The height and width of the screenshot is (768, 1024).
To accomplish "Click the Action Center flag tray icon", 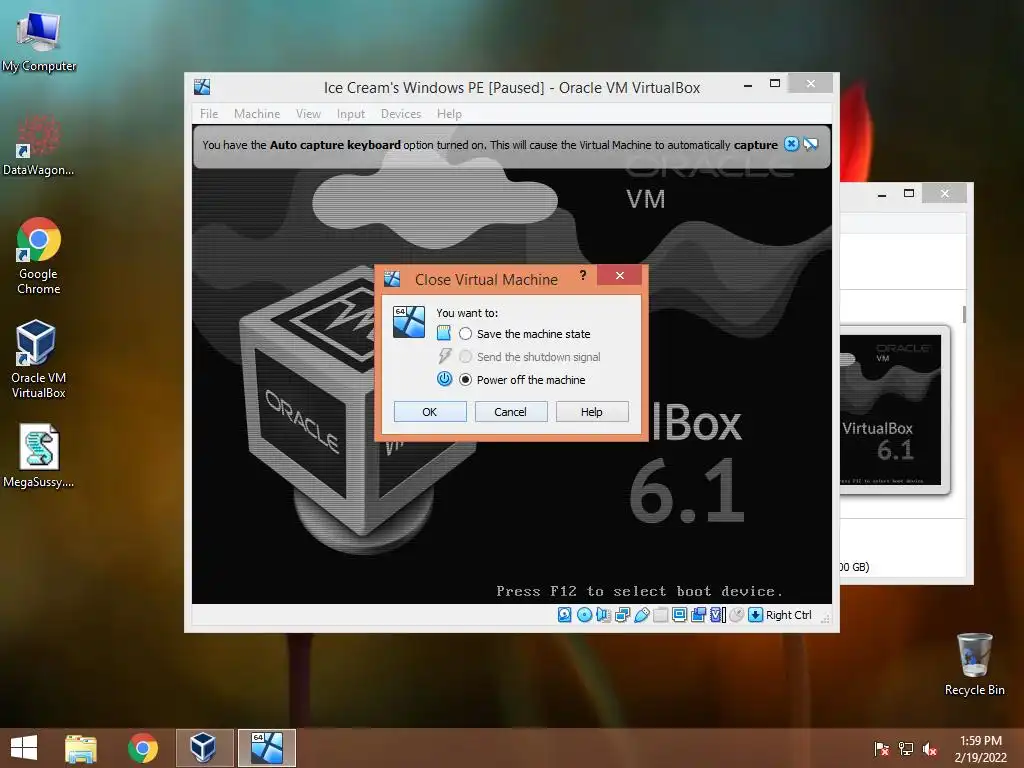I will point(881,749).
